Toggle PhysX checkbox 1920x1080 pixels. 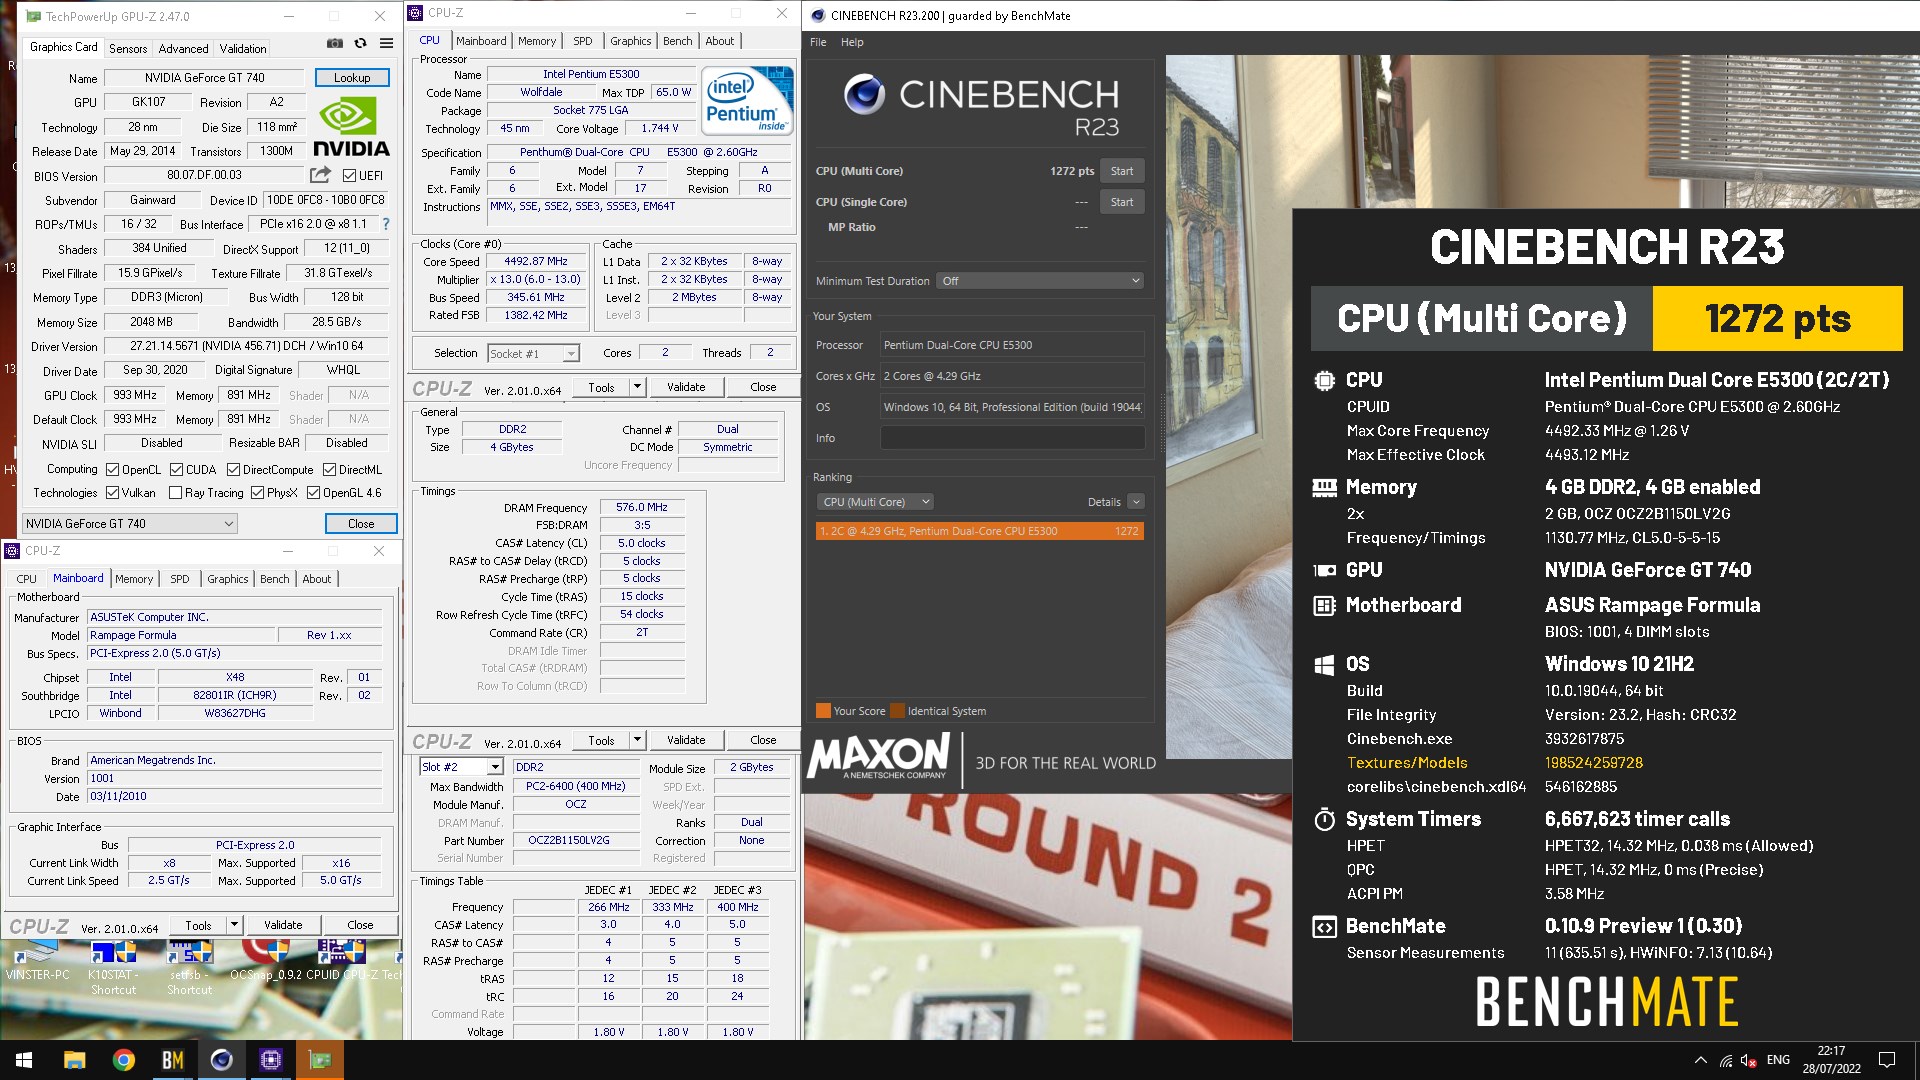click(x=257, y=493)
